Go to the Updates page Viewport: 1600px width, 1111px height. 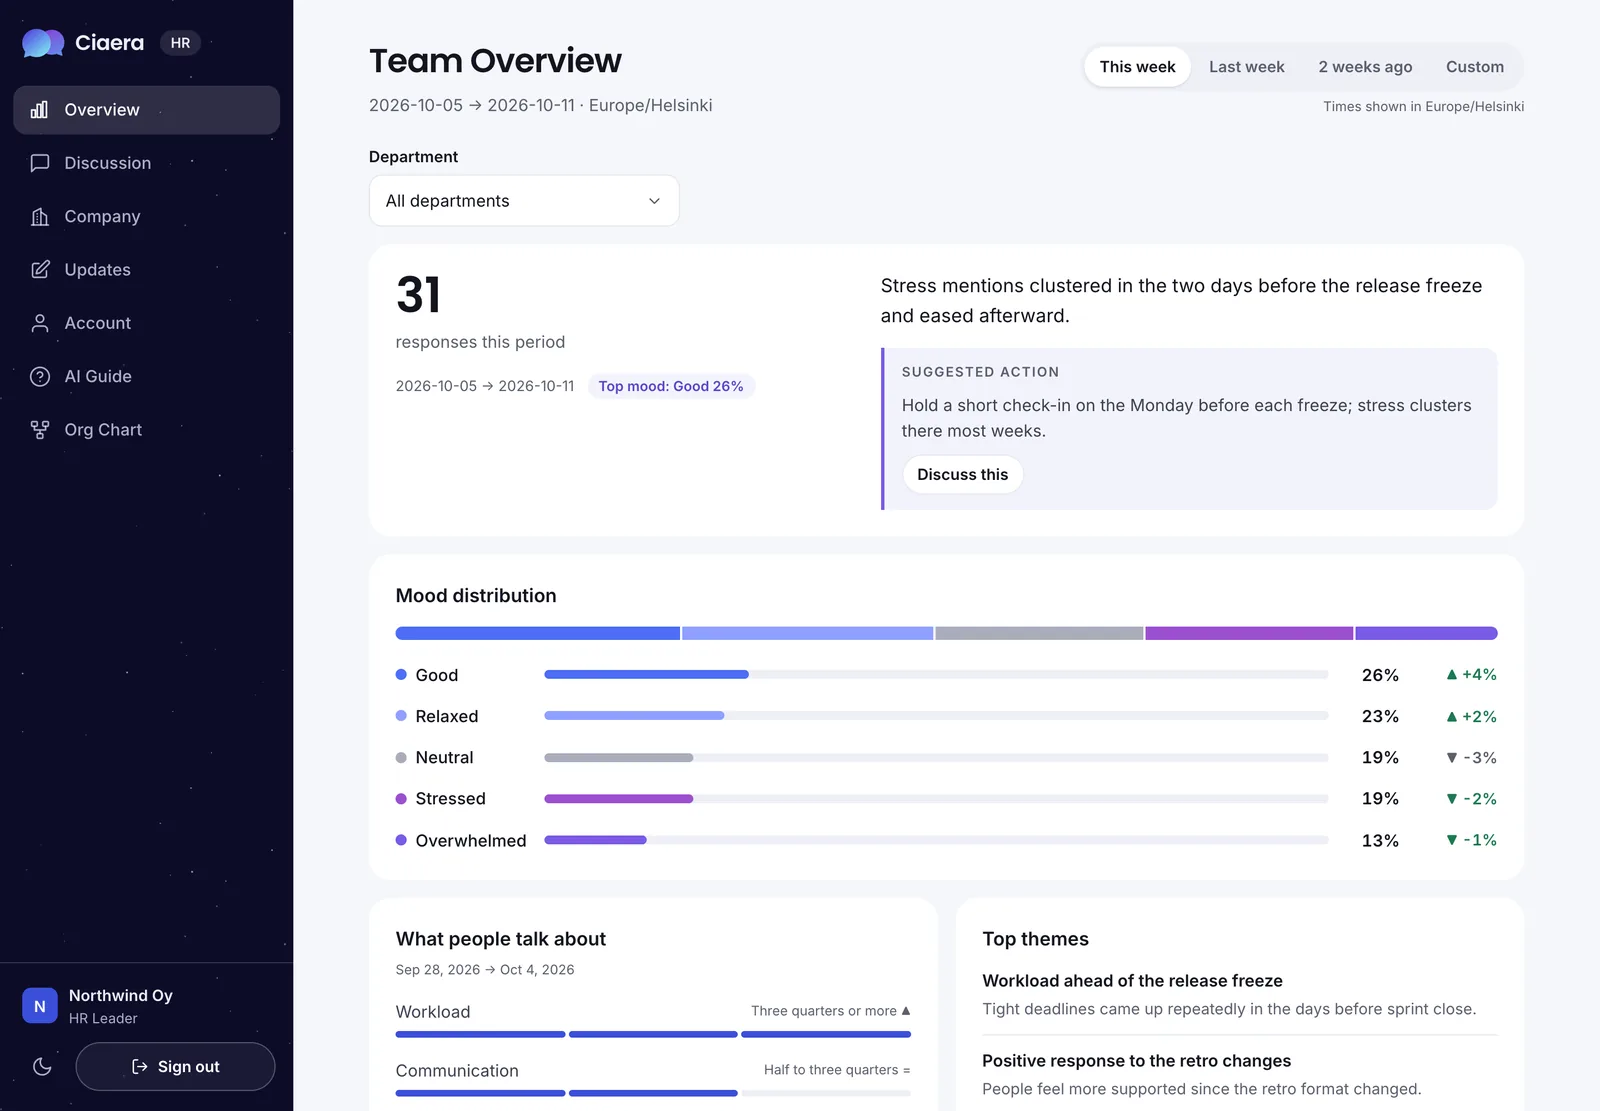(x=146, y=270)
